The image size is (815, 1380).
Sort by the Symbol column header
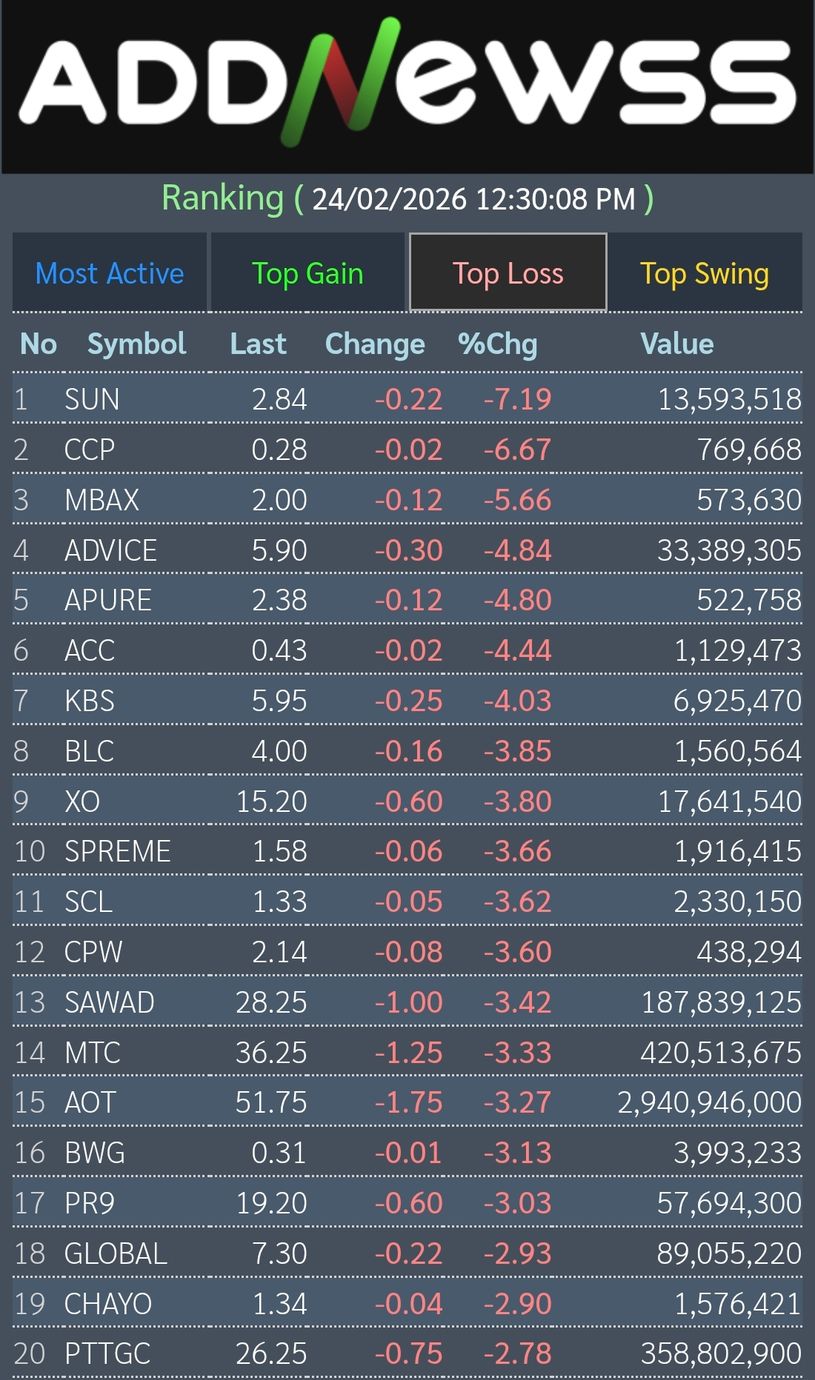(x=137, y=344)
